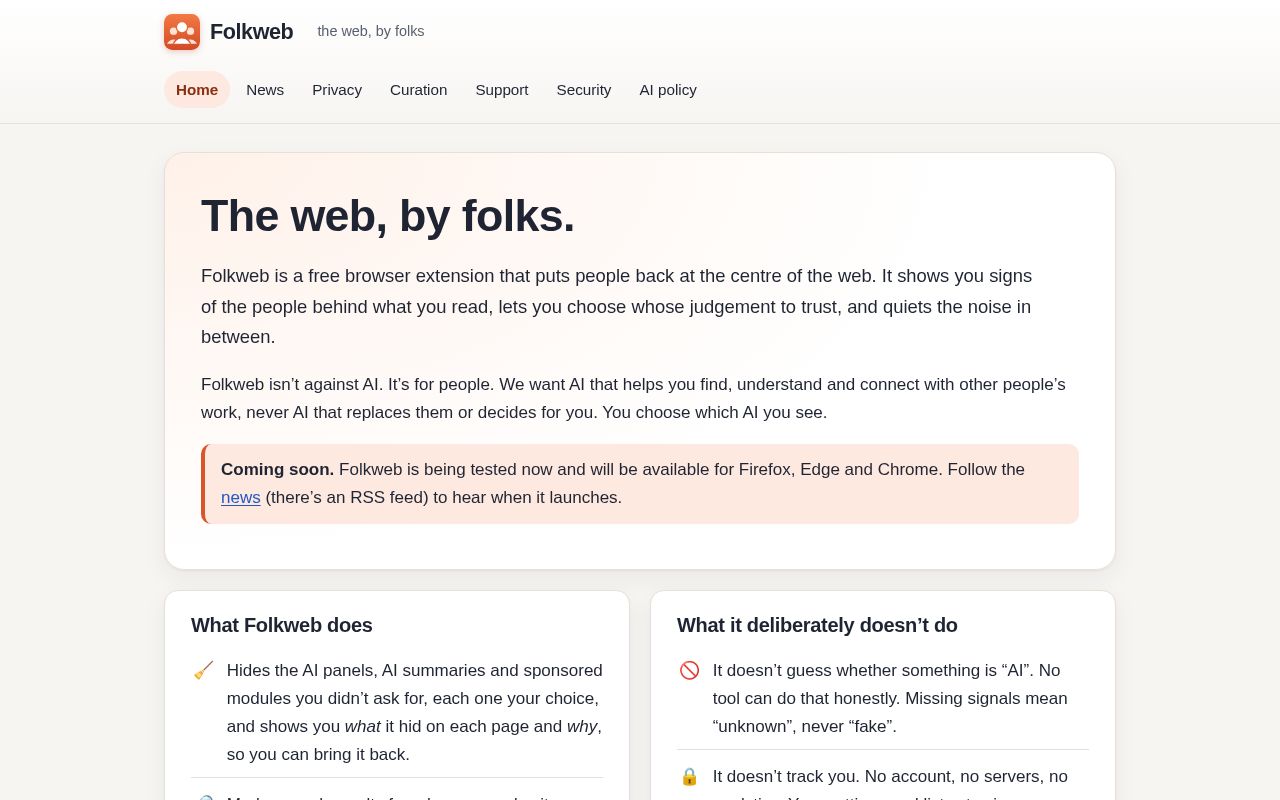
Task: Click the Folkweb site name link
Action: tap(251, 32)
